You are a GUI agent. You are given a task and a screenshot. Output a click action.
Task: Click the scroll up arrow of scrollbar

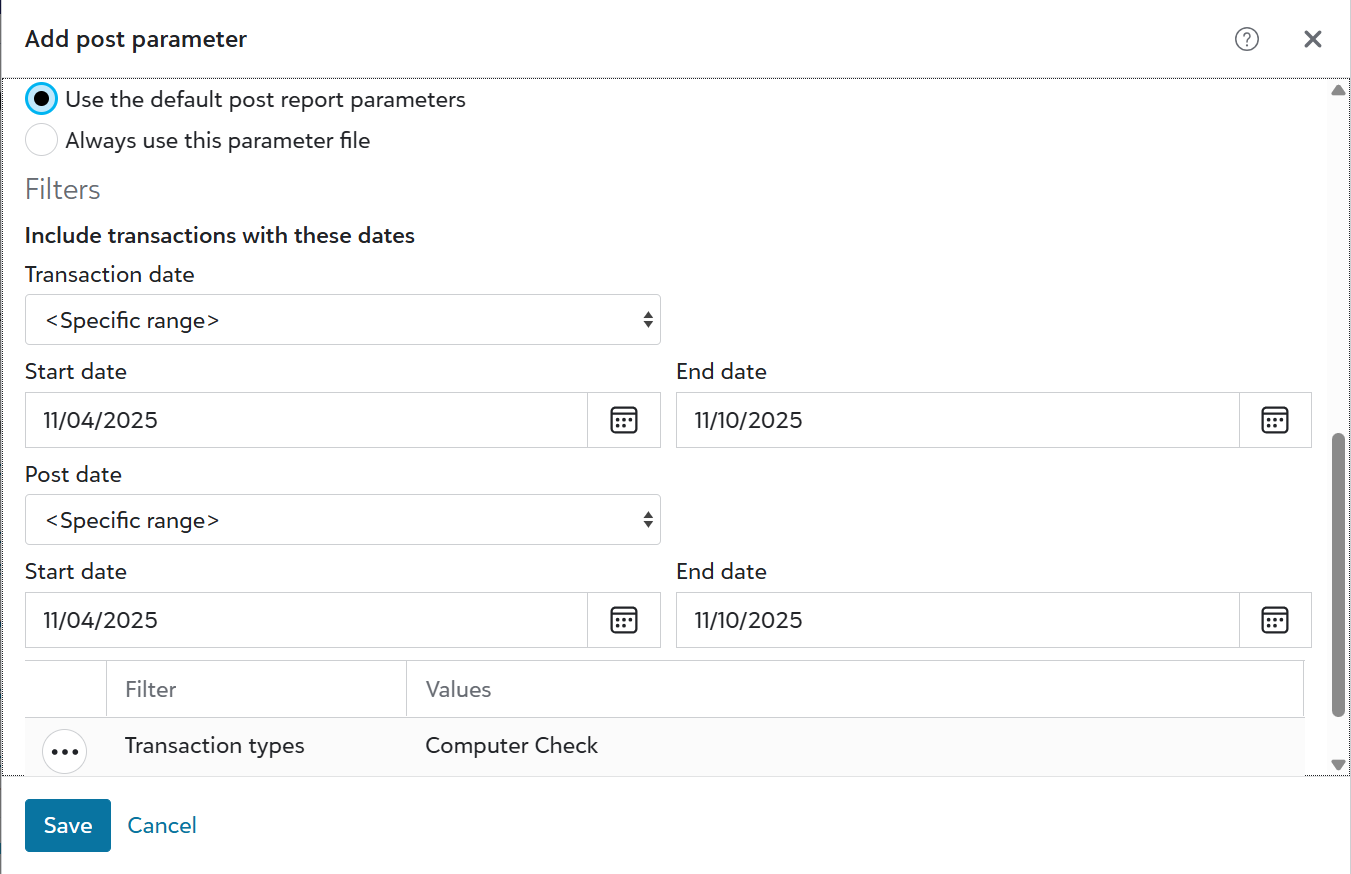click(x=1338, y=91)
